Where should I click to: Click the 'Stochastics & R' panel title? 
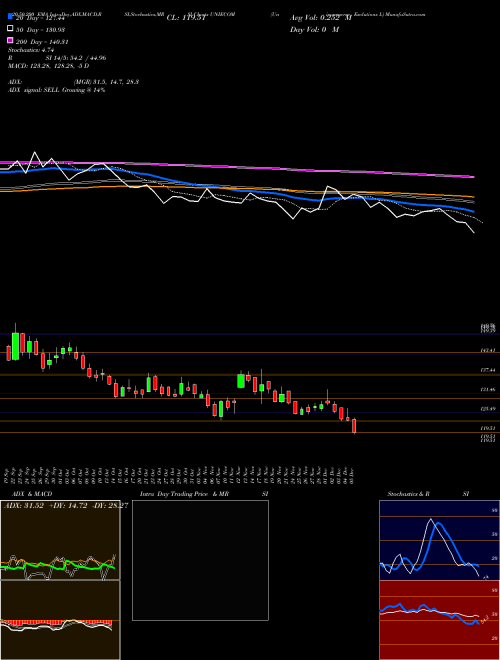[x=408, y=494]
